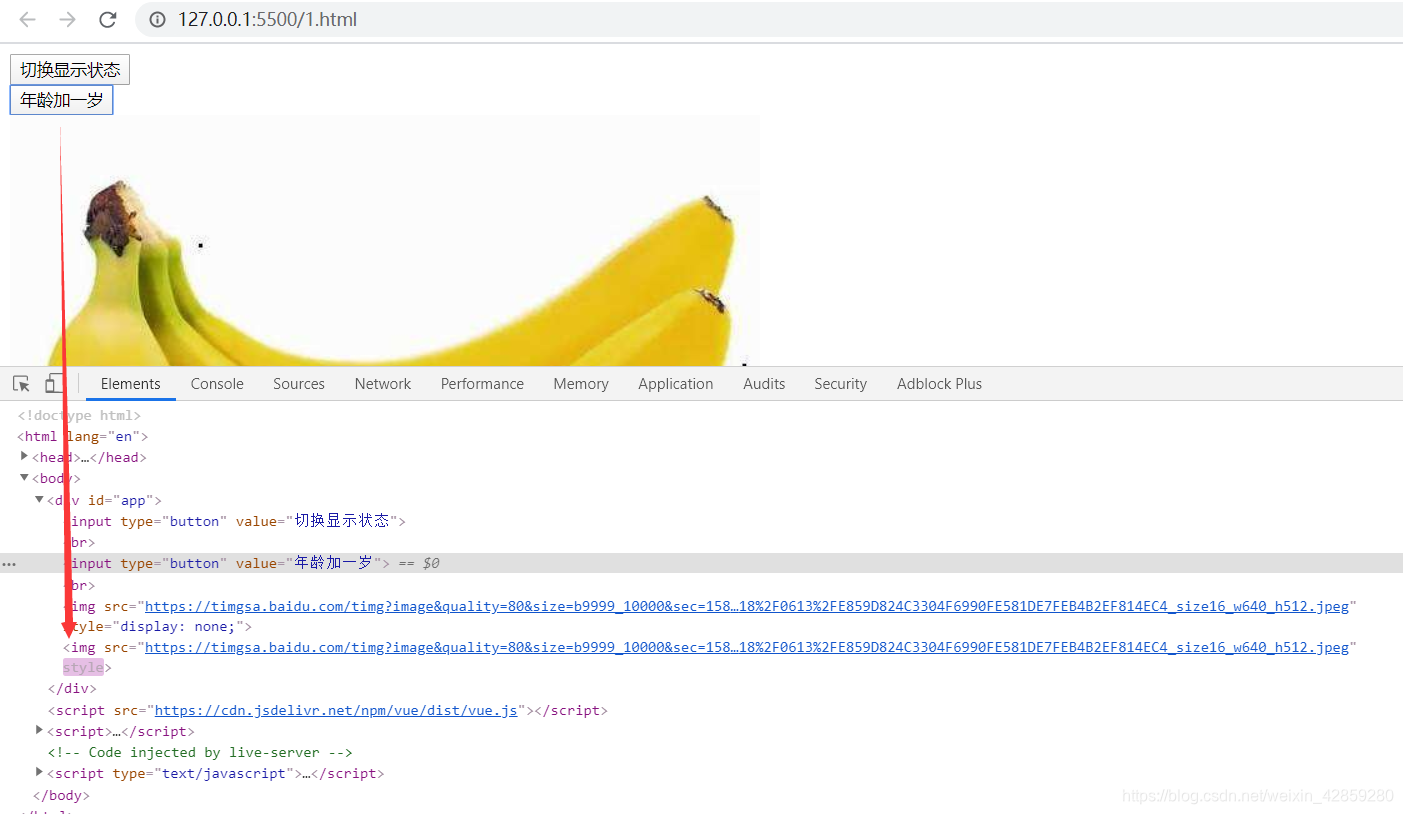The width and height of the screenshot is (1403, 814).
Task: Click the 年龄加一岁 button on the page
Action: tap(61, 100)
